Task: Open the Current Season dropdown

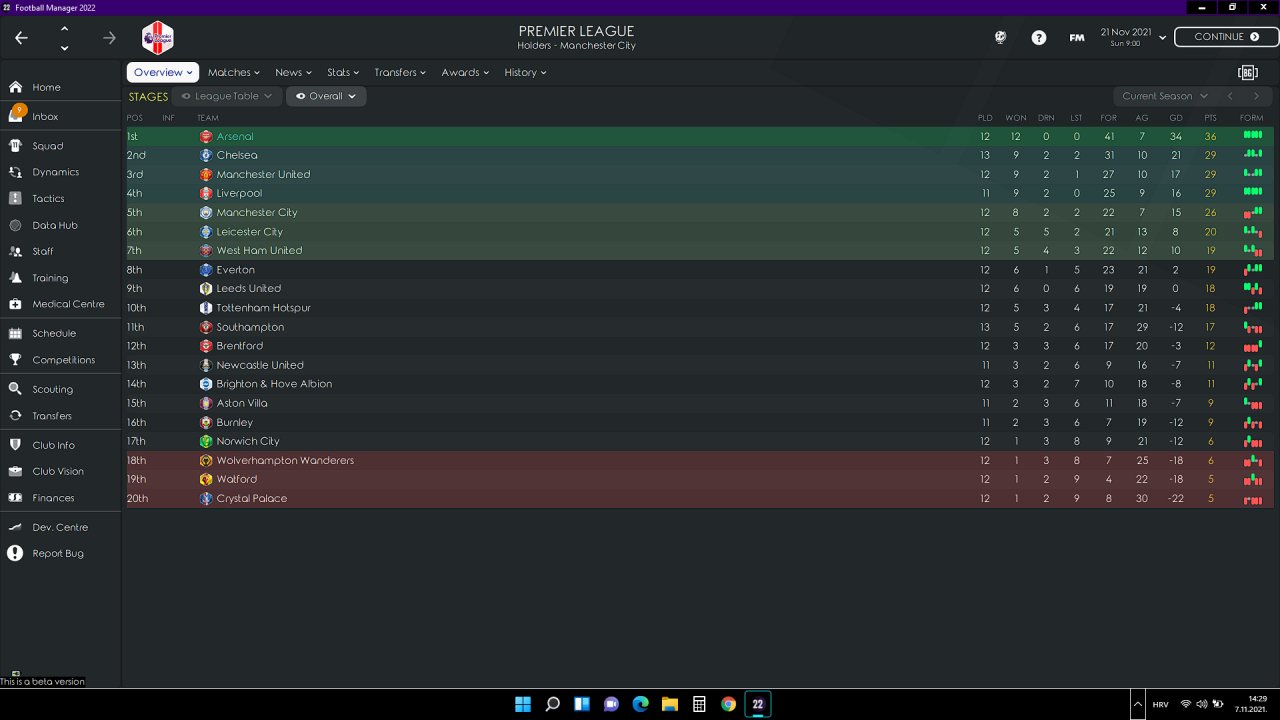Action: coord(1164,96)
